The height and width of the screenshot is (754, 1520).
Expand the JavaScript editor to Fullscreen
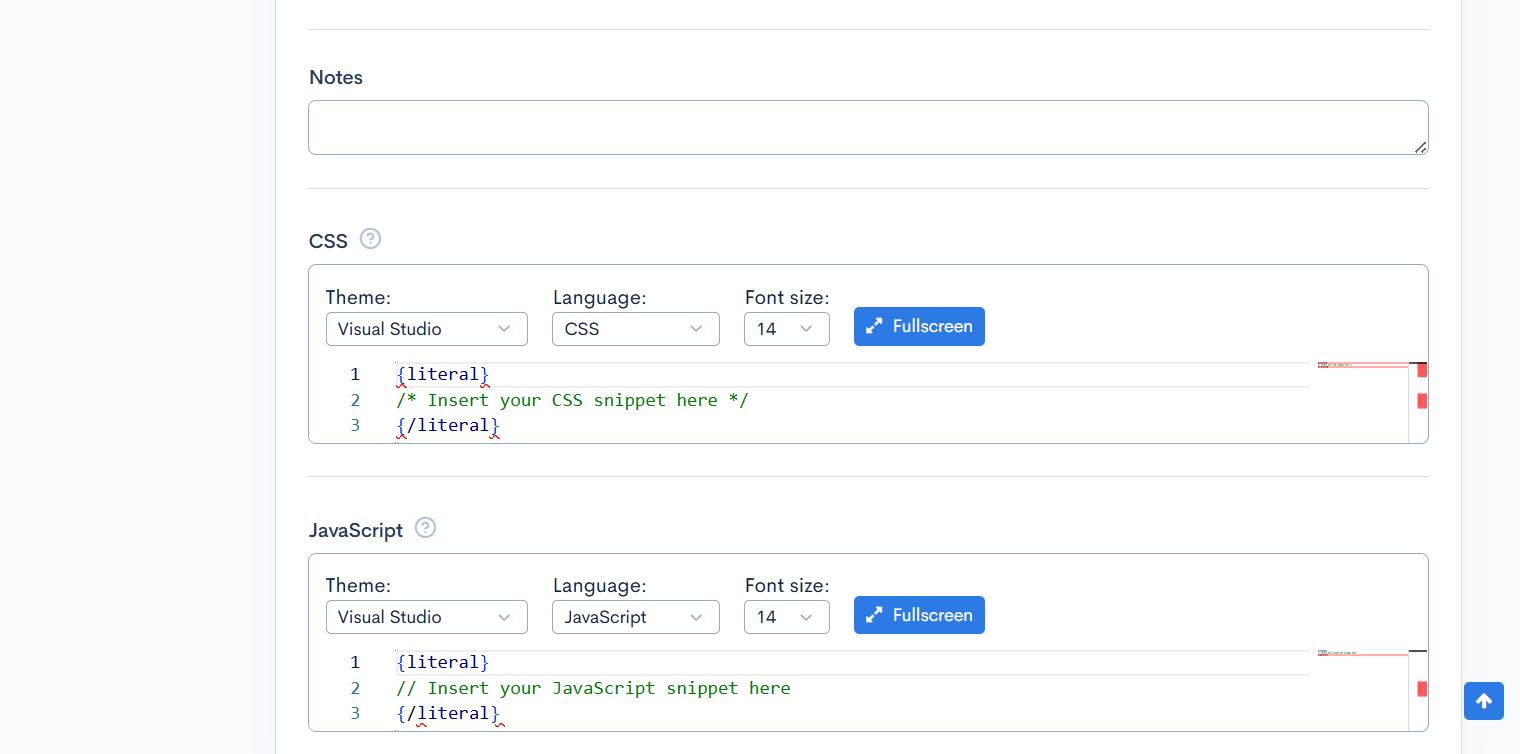point(918,615)
